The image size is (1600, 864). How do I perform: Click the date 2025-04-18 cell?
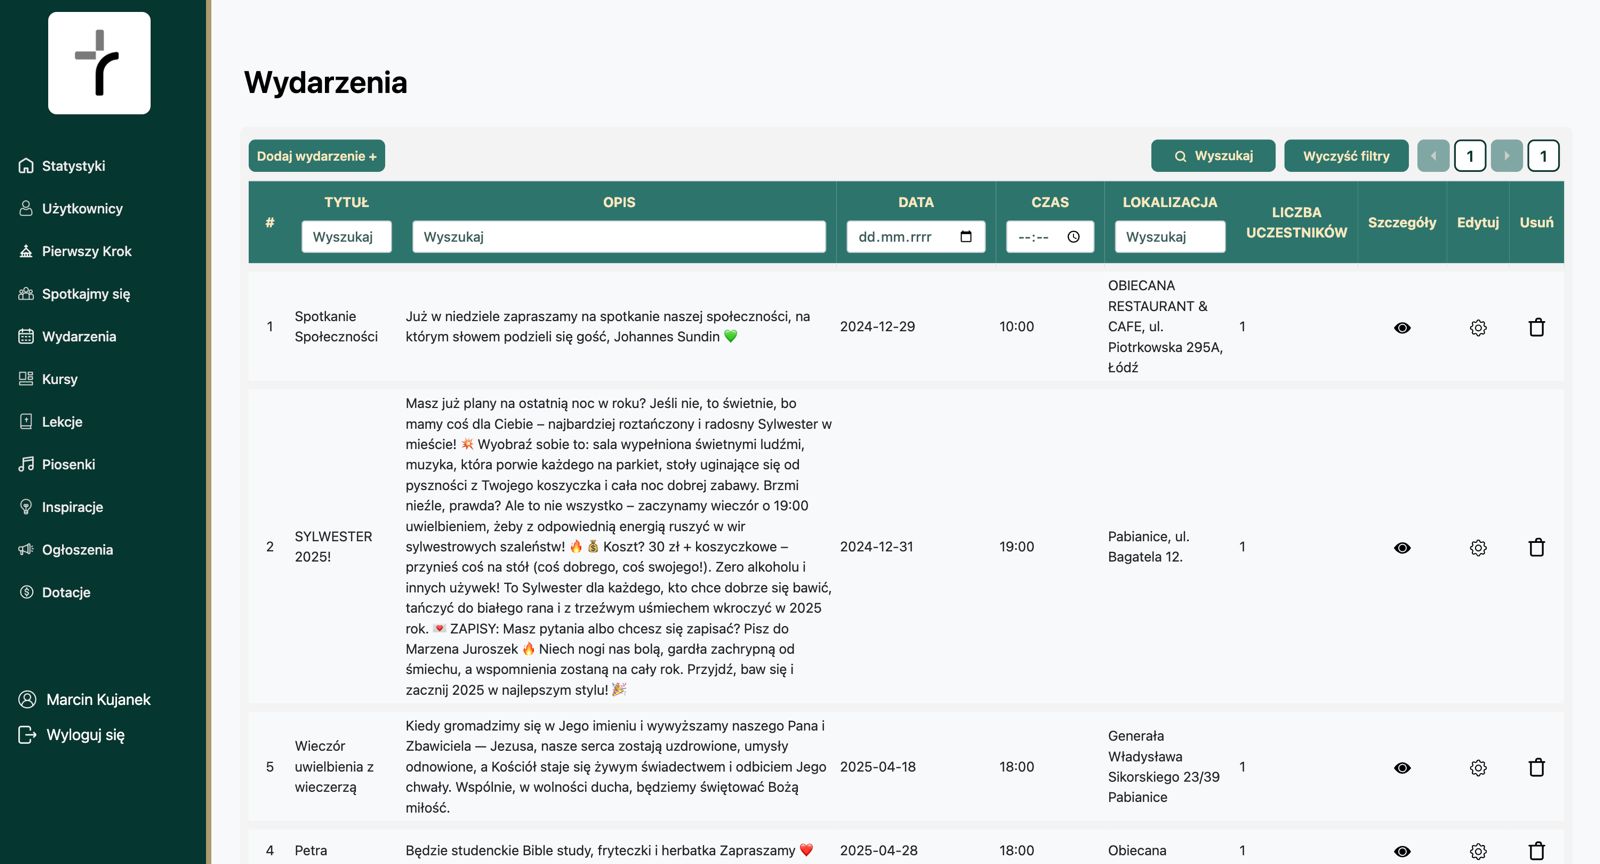point(877,766)
